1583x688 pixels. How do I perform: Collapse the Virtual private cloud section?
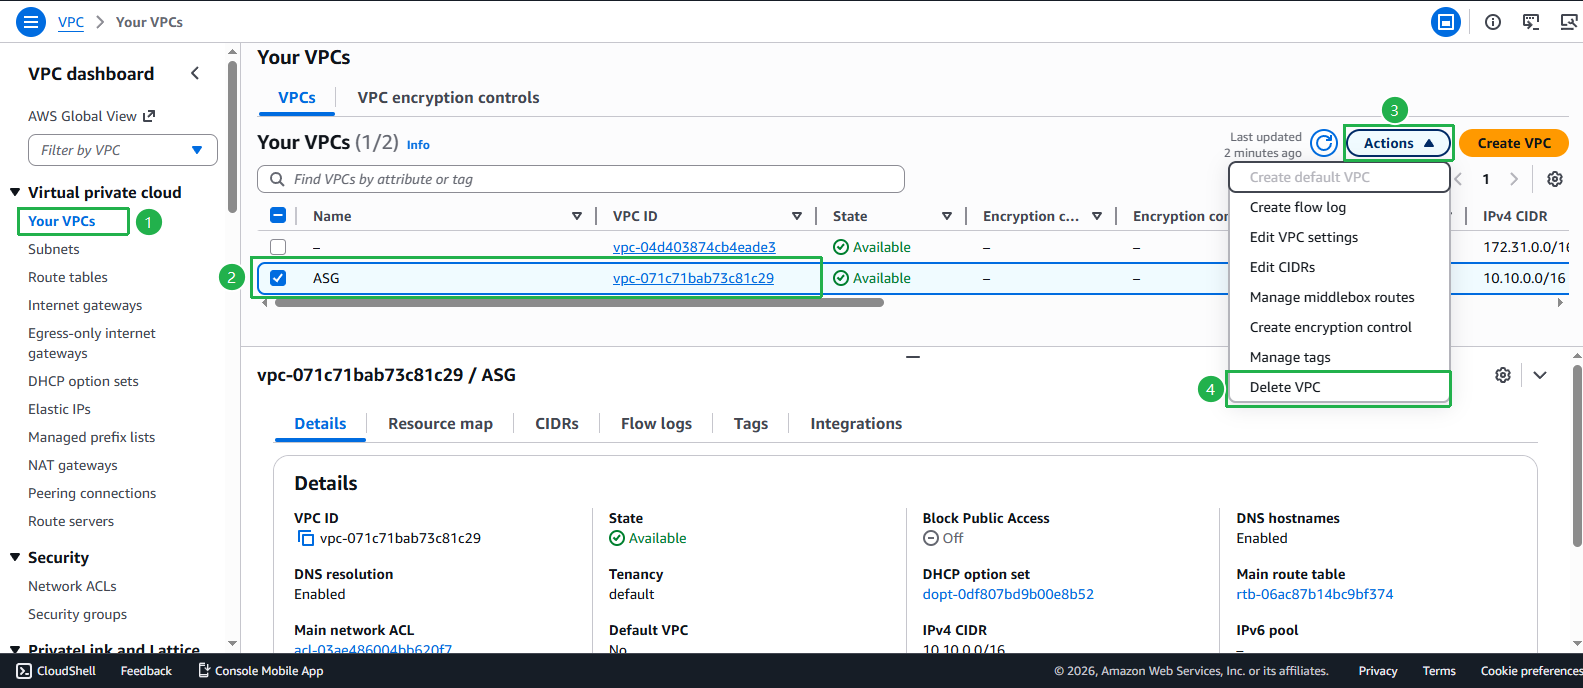[15, 192]
